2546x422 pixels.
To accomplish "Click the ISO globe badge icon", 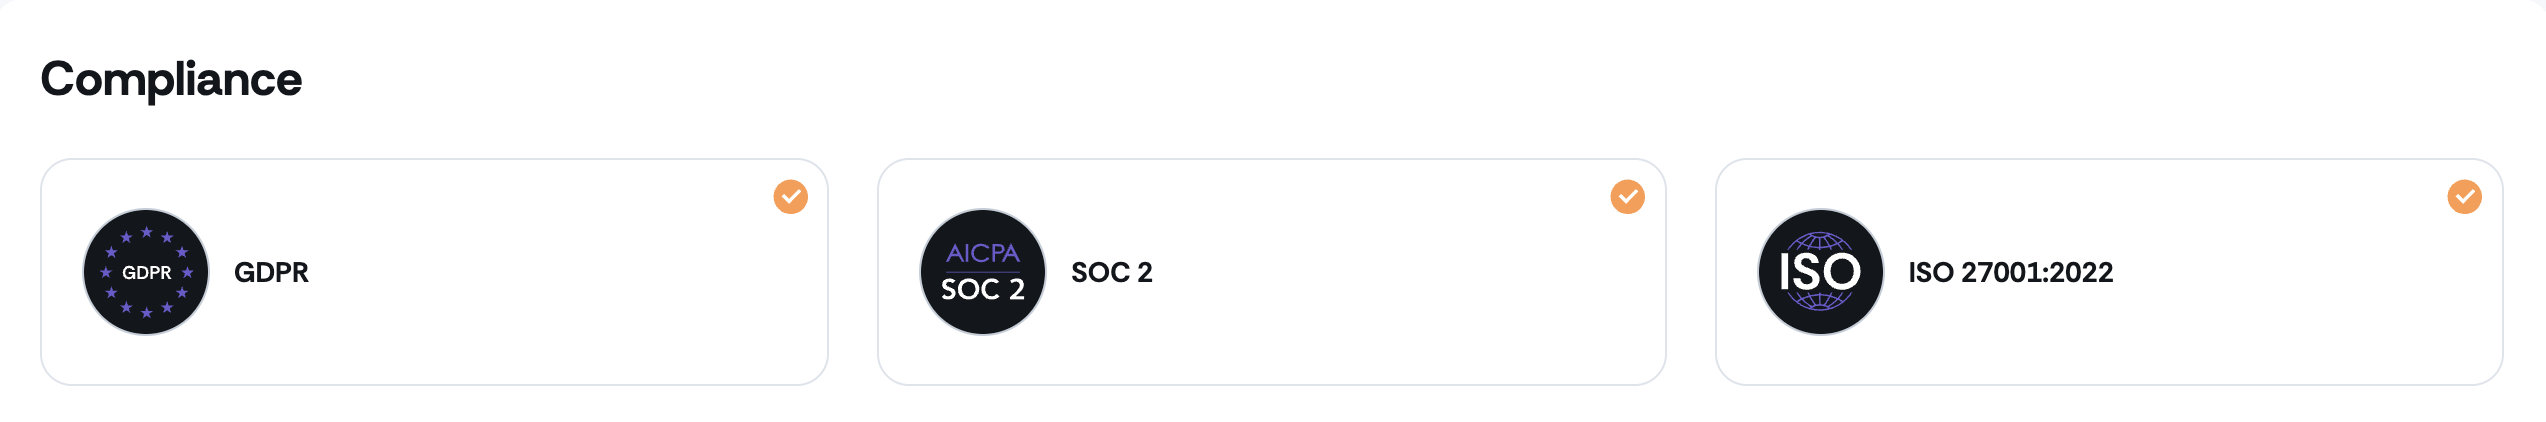I will coord(1820,272).
